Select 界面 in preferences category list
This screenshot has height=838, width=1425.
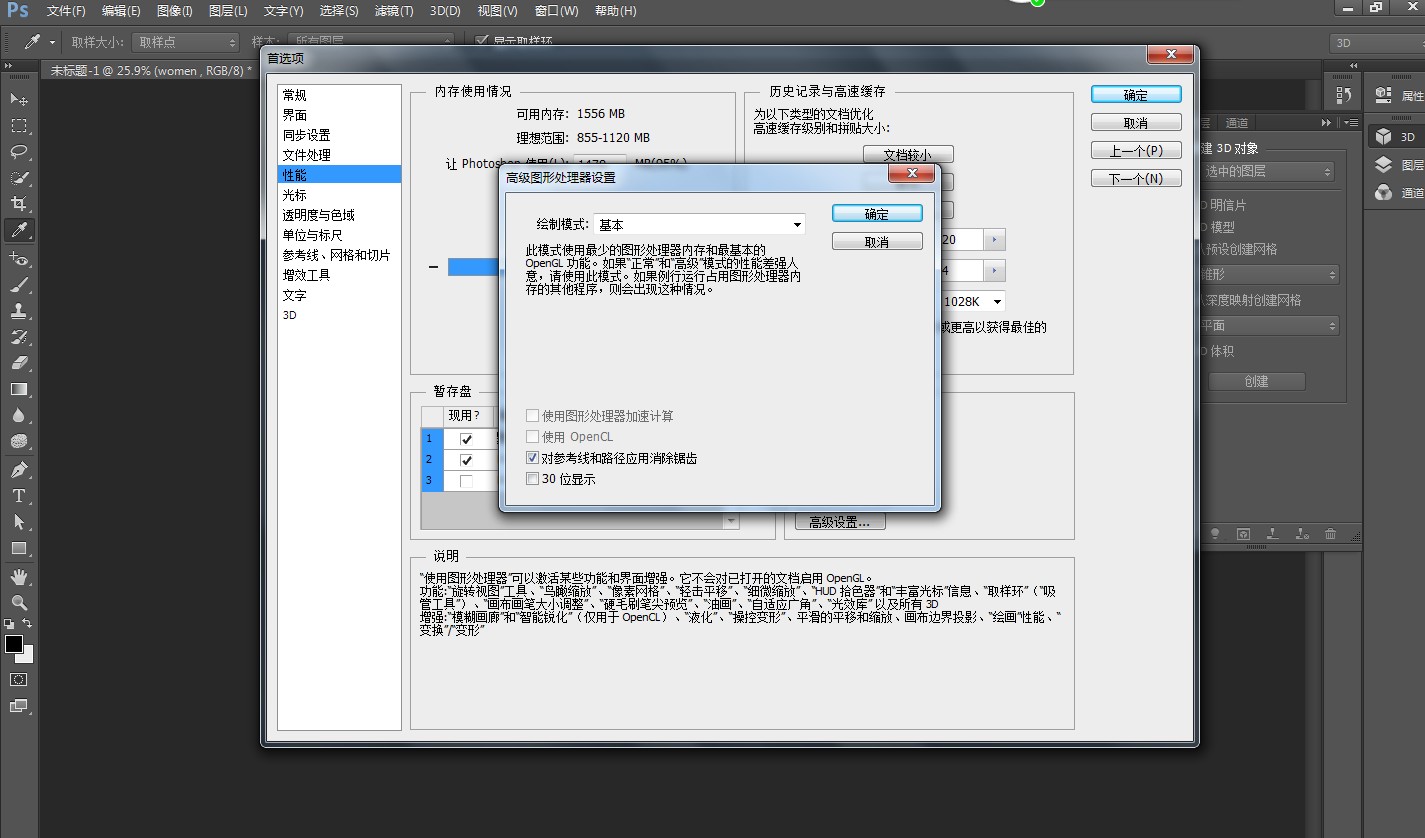click(x=339, y=115)
